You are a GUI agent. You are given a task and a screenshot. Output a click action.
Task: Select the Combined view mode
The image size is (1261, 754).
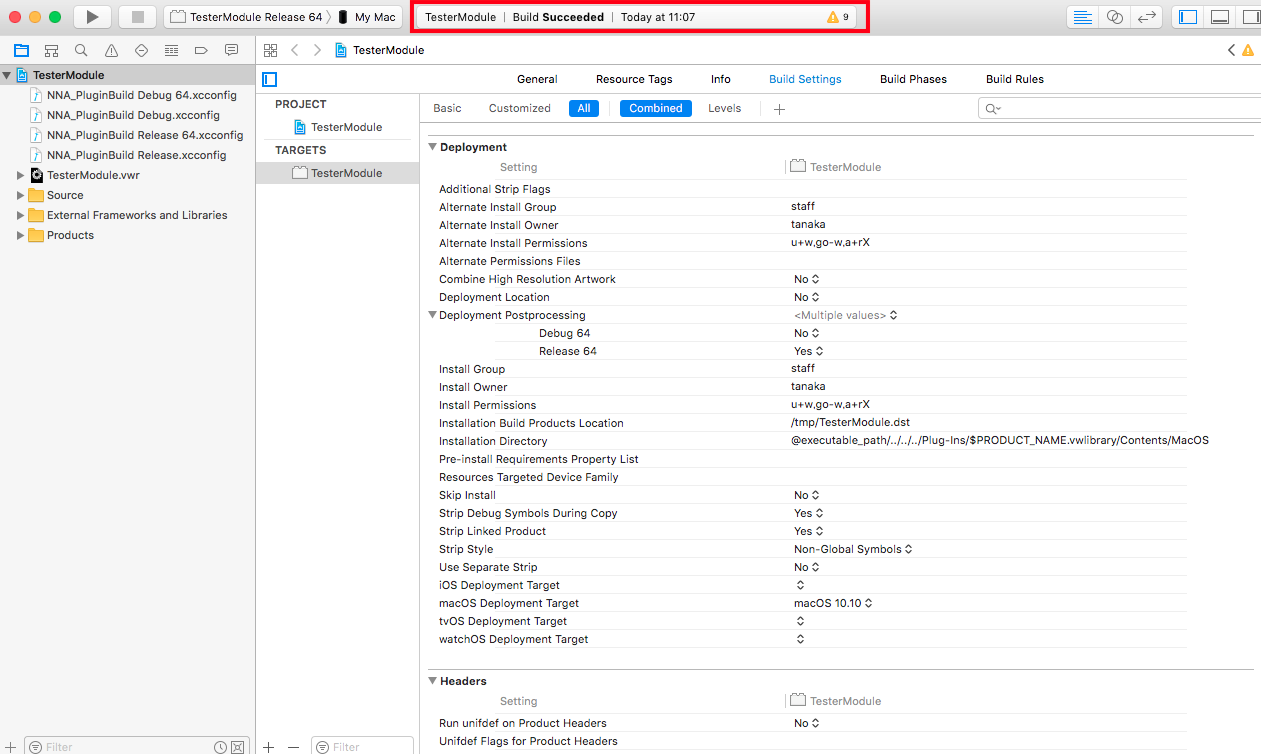tap(656, 108)
